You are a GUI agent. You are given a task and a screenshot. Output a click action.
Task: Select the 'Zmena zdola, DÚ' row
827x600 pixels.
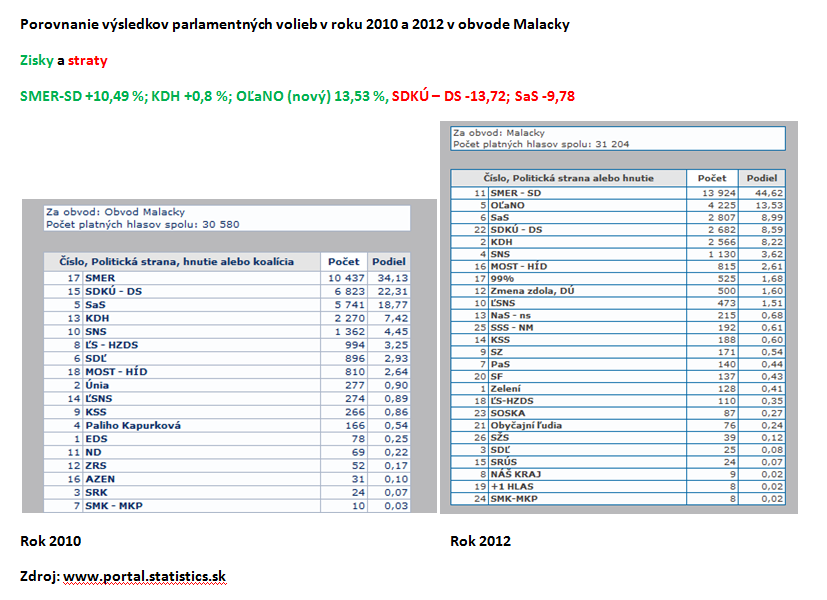(x=541, y=290)
